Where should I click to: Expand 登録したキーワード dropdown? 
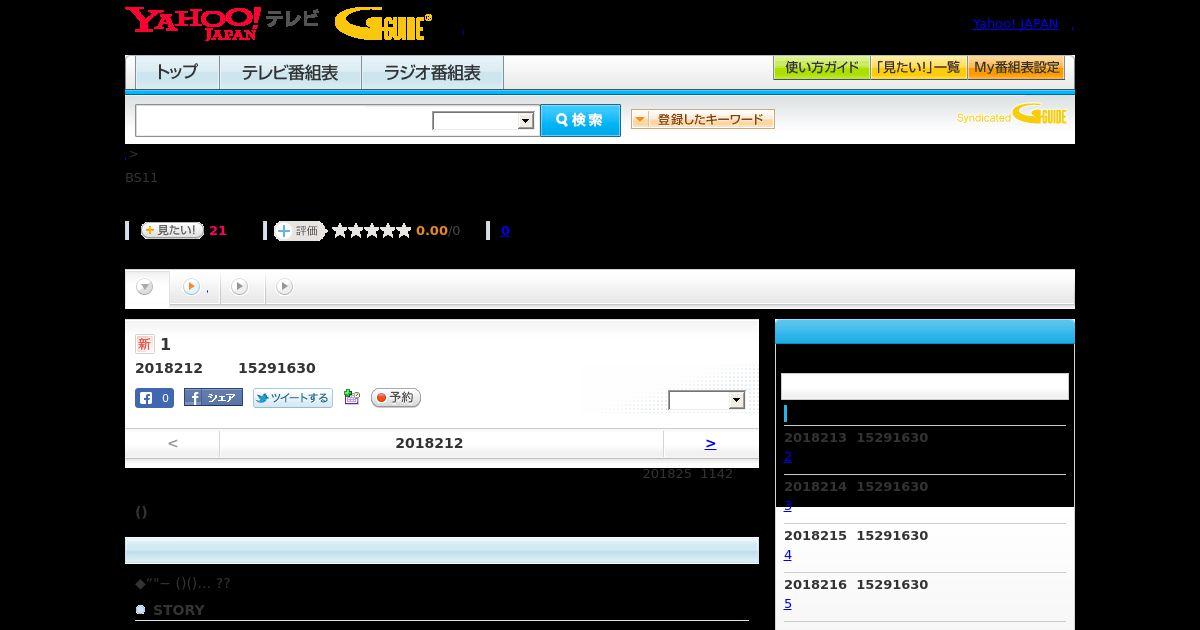coord(703,119)
